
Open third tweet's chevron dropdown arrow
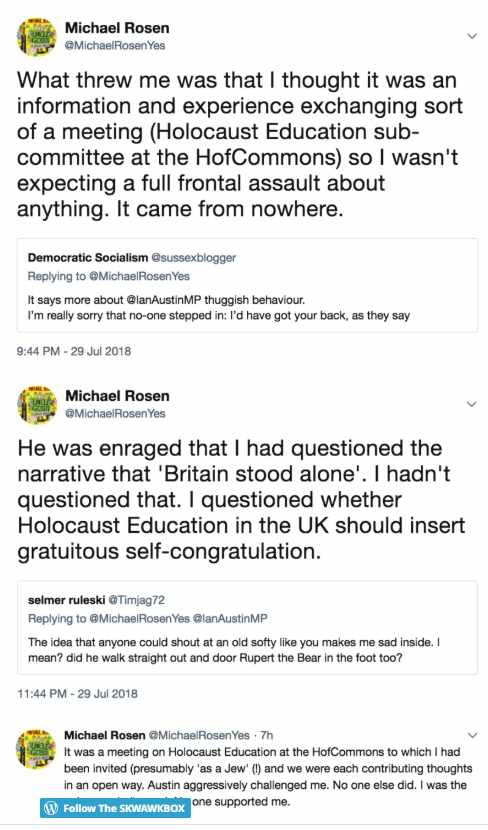[472, 735]
